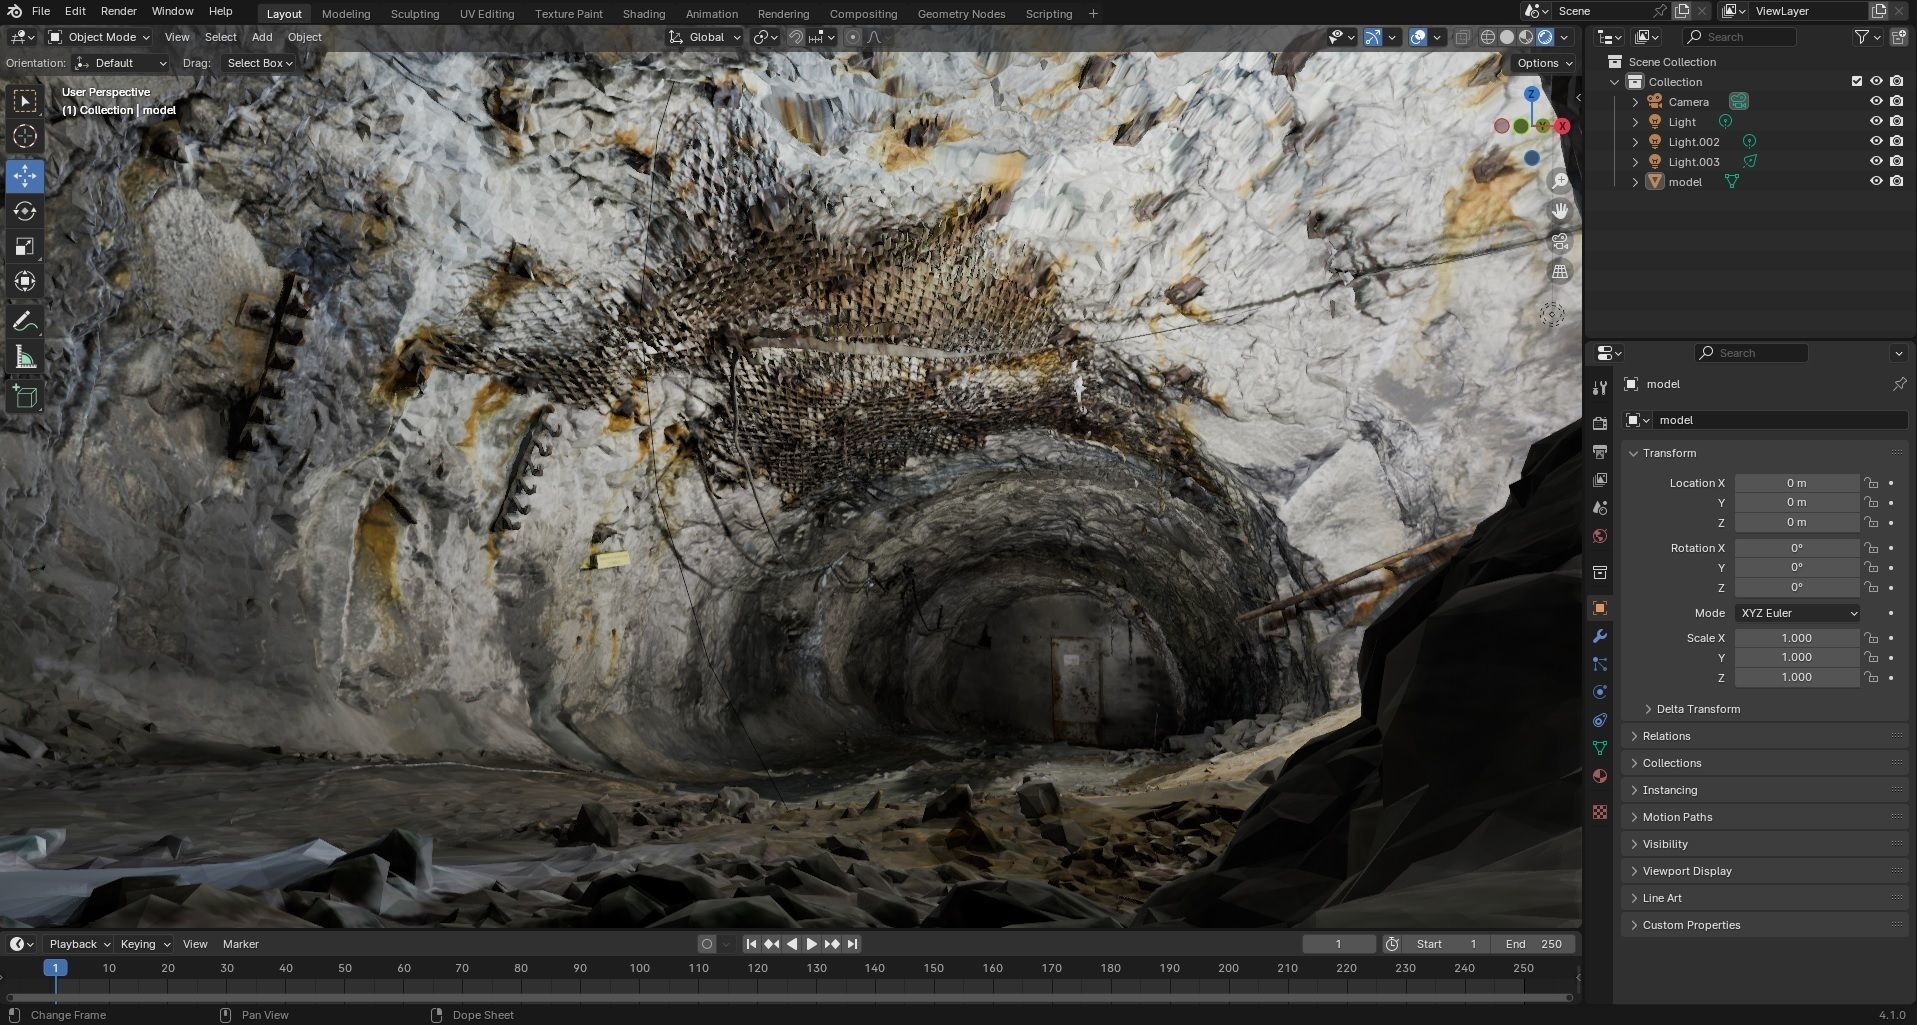Switch to Shading workspace tab
The image size is (1917, 1025).
(x=644, y=14)
